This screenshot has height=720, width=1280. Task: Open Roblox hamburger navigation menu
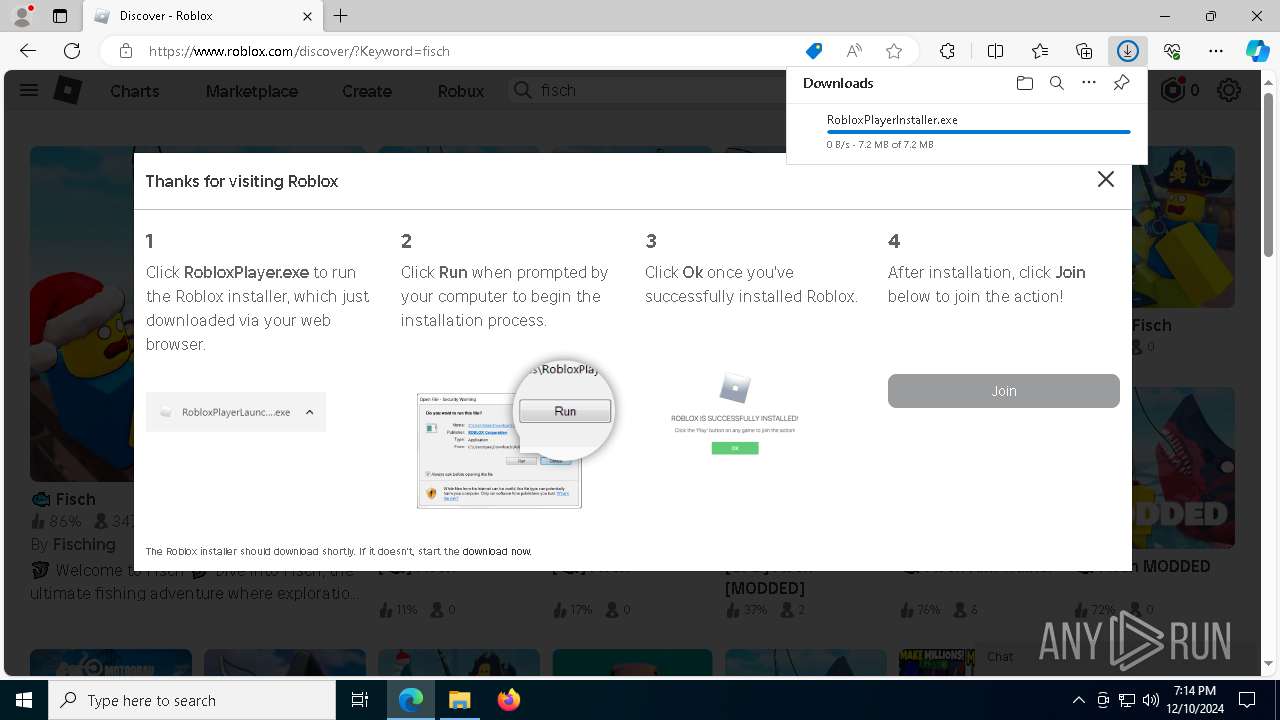tap(29, 91)
